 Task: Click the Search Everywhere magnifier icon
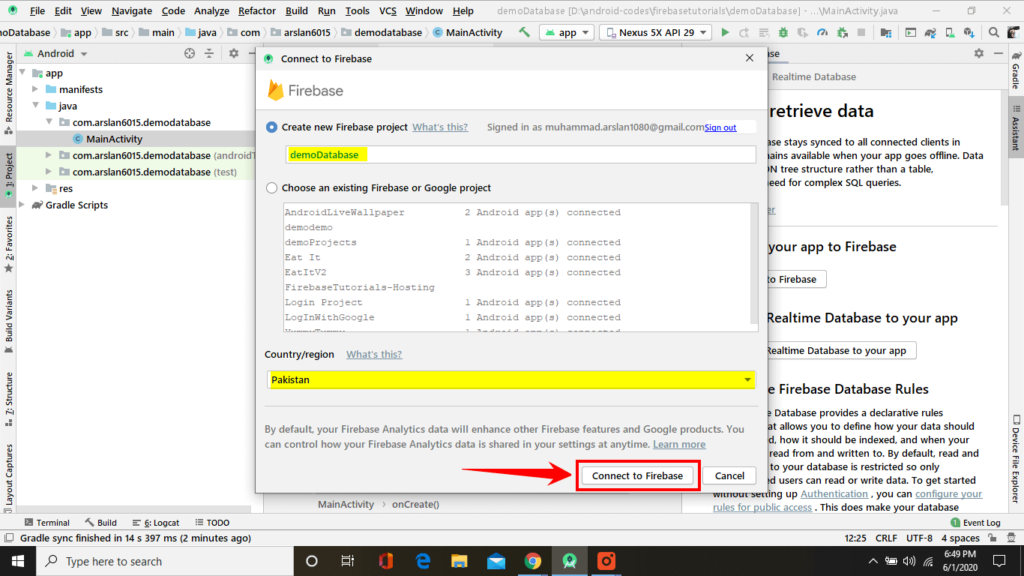tap(992, 31)
